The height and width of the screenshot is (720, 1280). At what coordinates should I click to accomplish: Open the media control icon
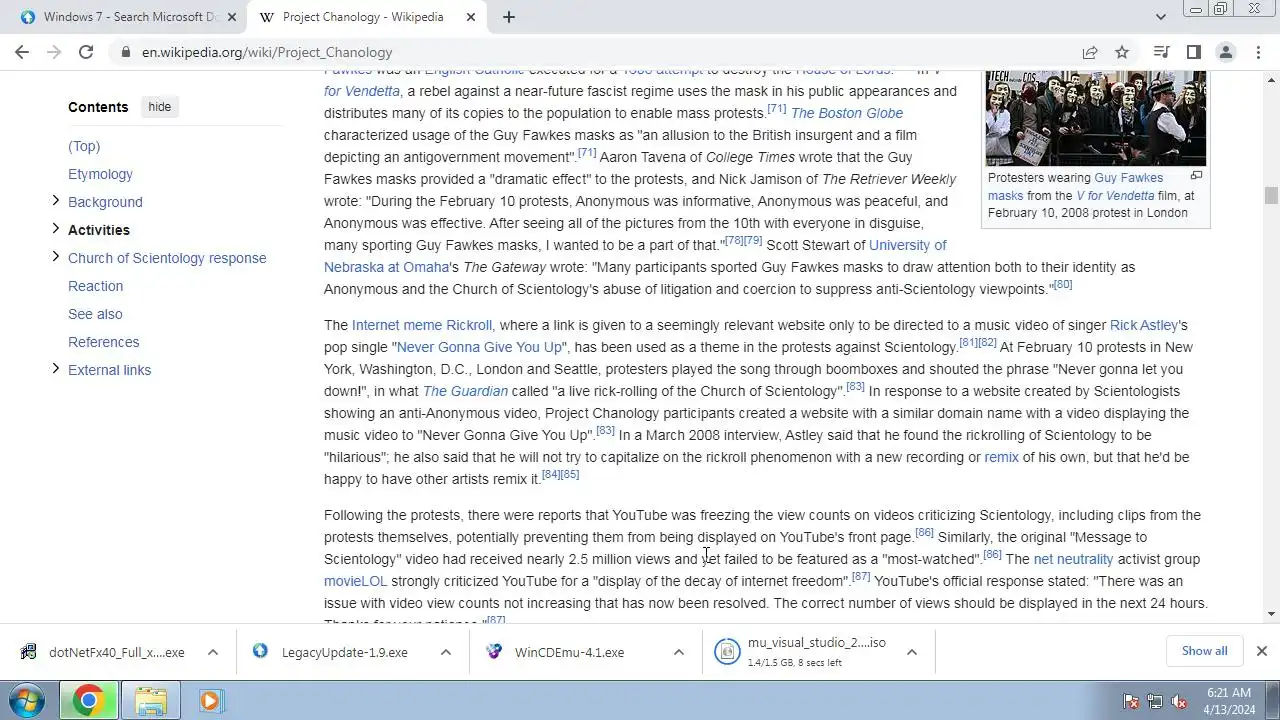pyautogui.click(x=1161, y=52)
